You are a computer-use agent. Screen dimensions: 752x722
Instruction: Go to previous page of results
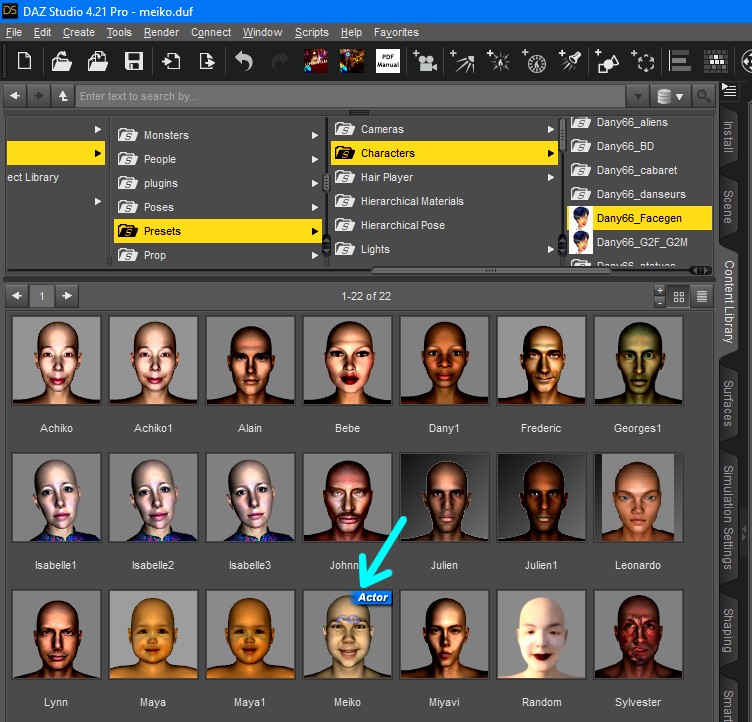click(17, 296)
